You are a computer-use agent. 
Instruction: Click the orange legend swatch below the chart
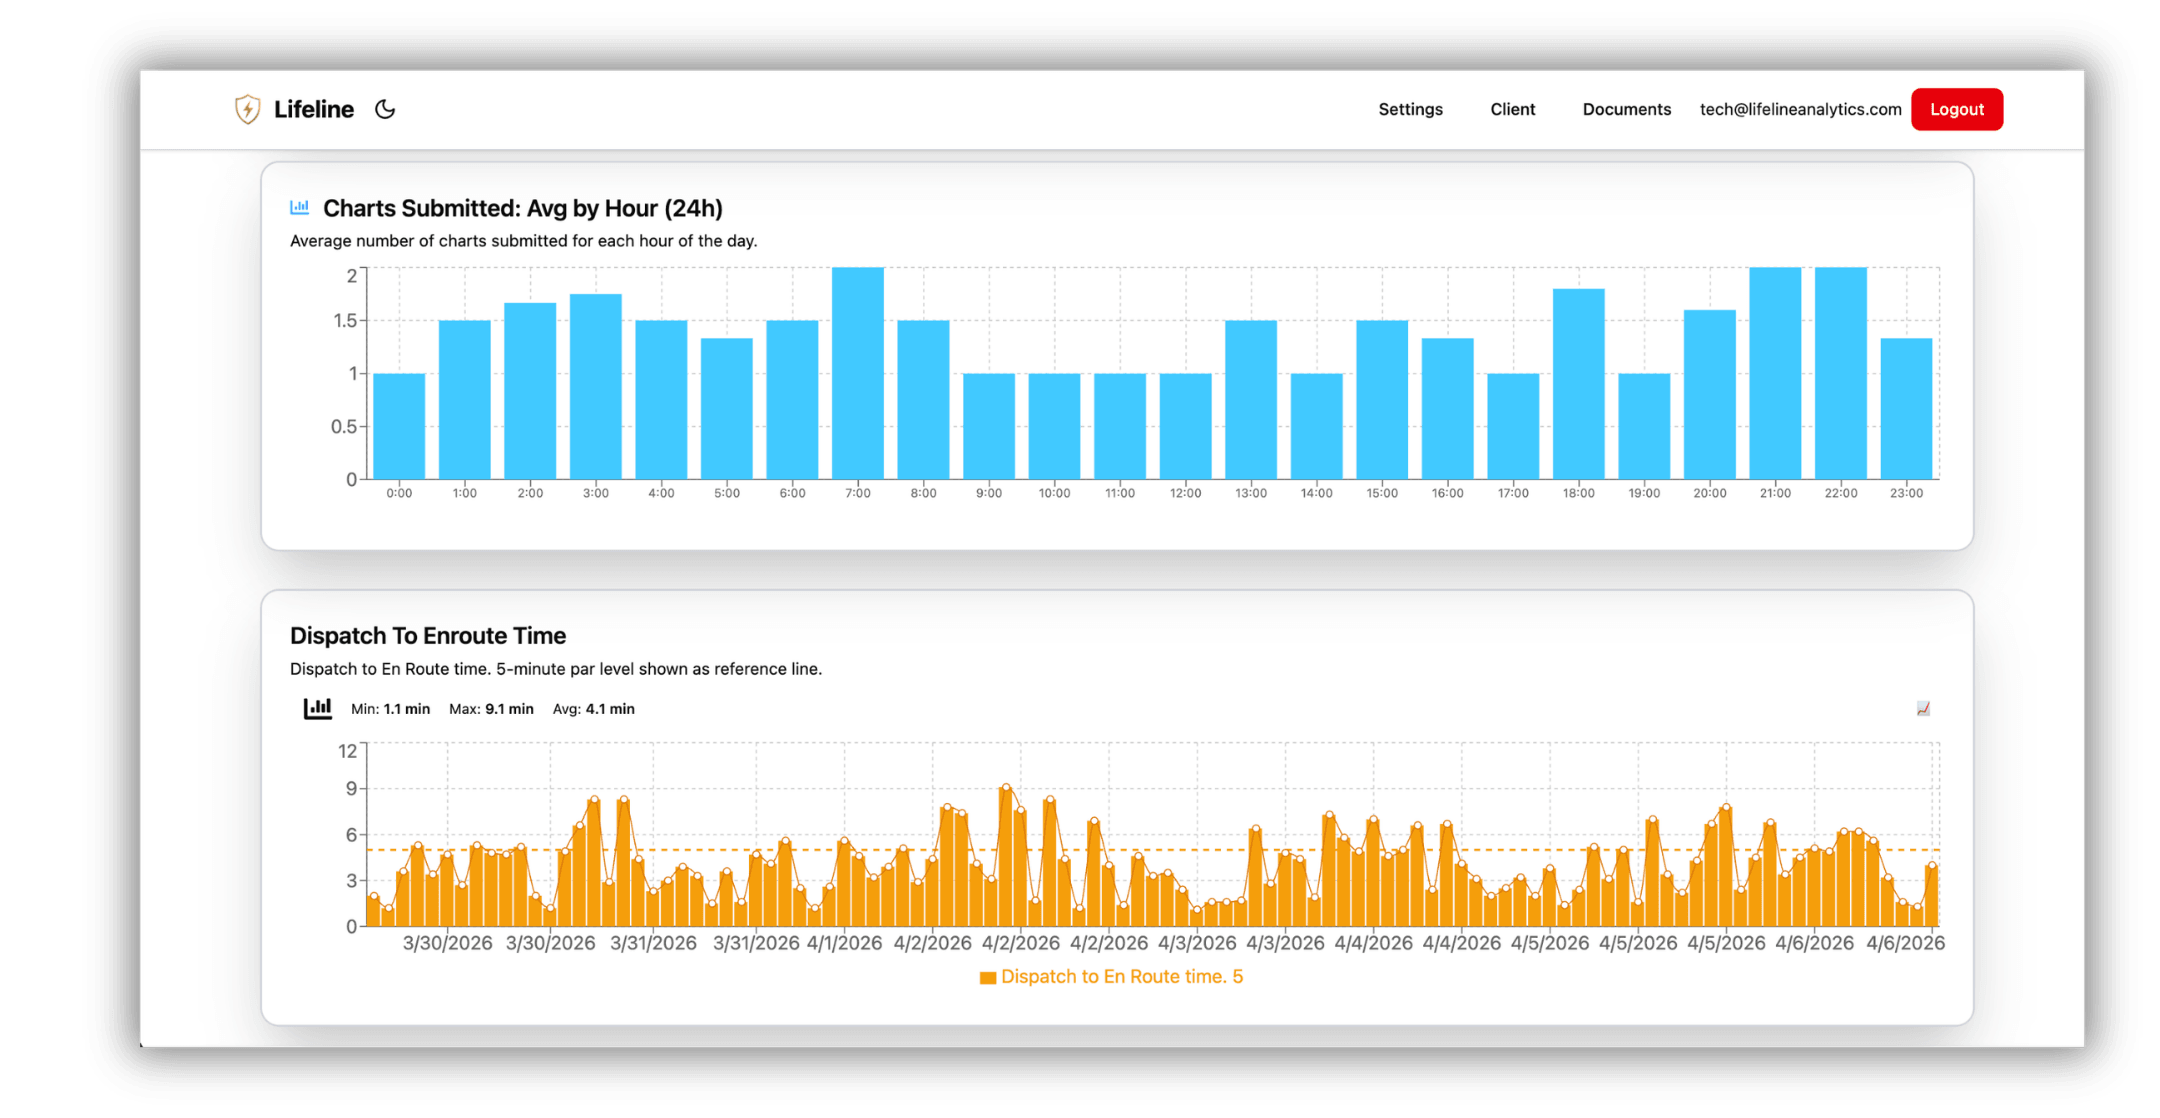pos(986,976)
